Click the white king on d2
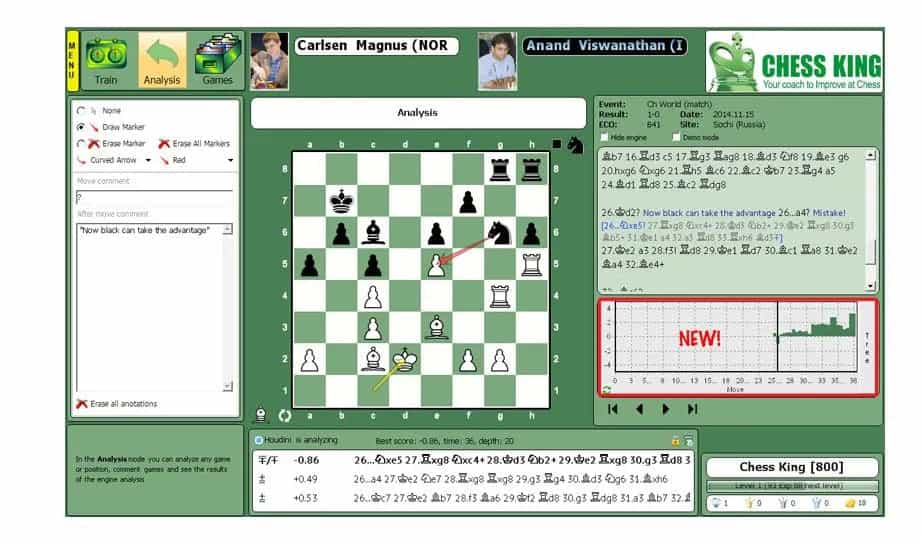This screenshot has height=542, width=922. [x=405, y=359]
